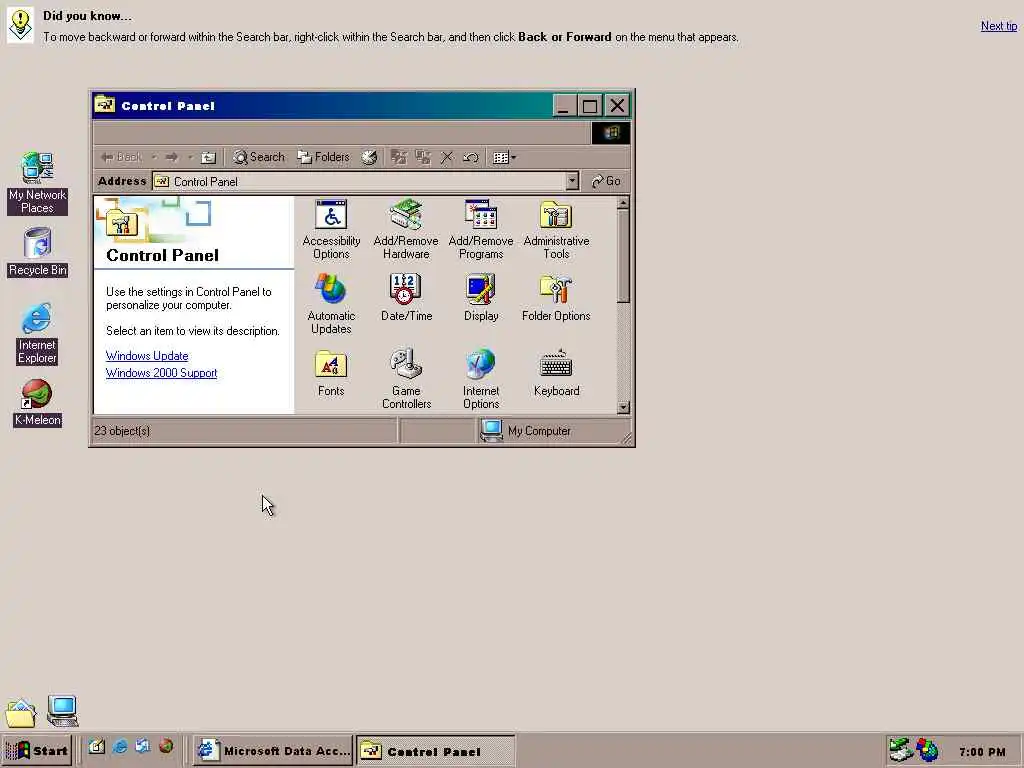
Task: Launch K-Meleon from quick launch bar
Action: (166, 746)
